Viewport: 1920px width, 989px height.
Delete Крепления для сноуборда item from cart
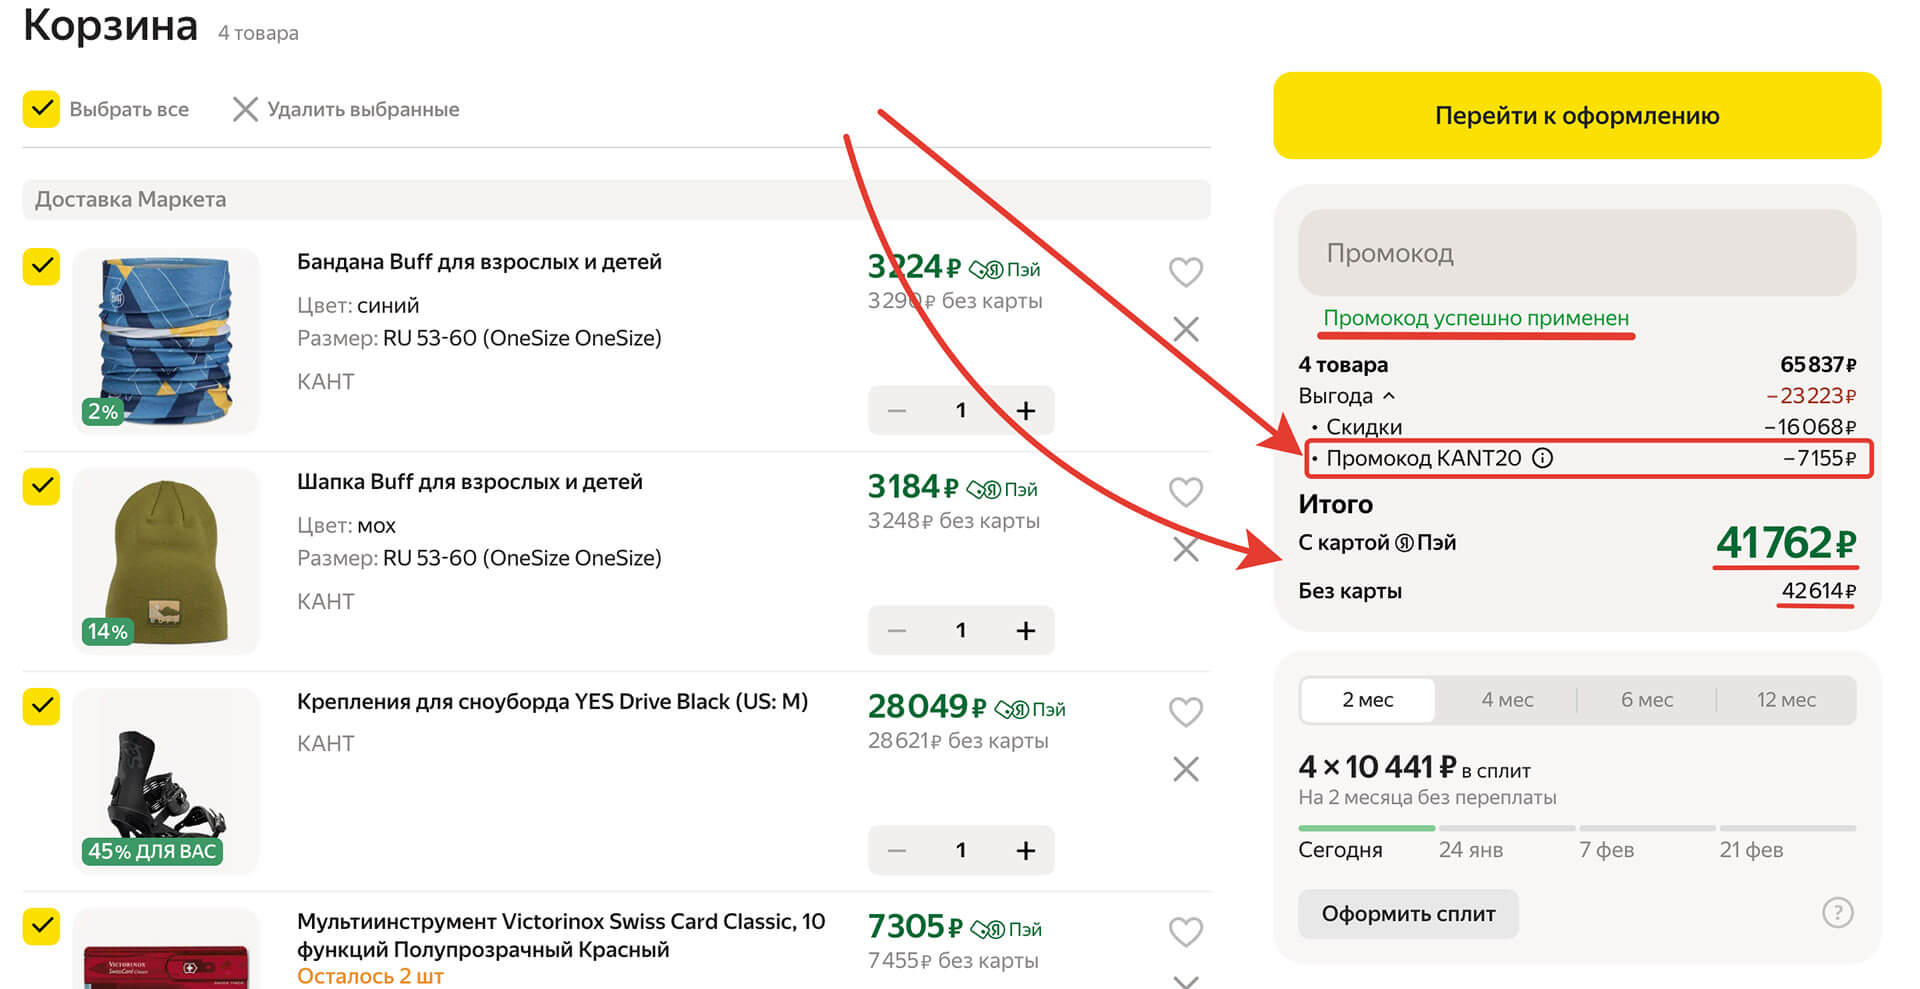pyautogui.click(x=1185, y=769)
